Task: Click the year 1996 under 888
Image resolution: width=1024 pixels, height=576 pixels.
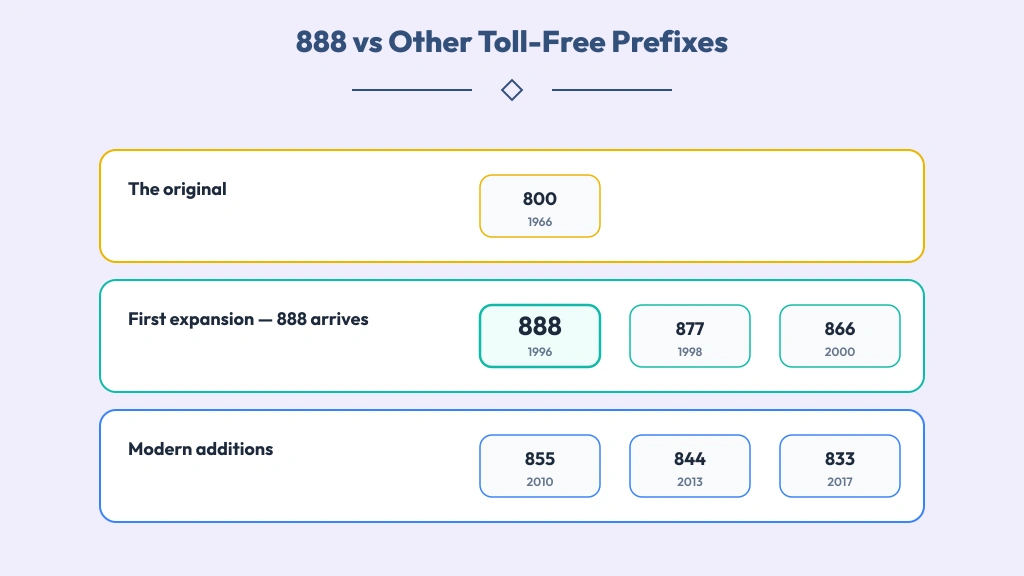Action: [539, 352]
